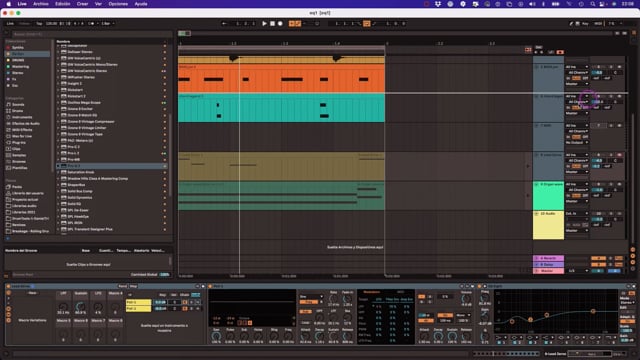Click the Rand button on rack

click(x=122, y=287)
